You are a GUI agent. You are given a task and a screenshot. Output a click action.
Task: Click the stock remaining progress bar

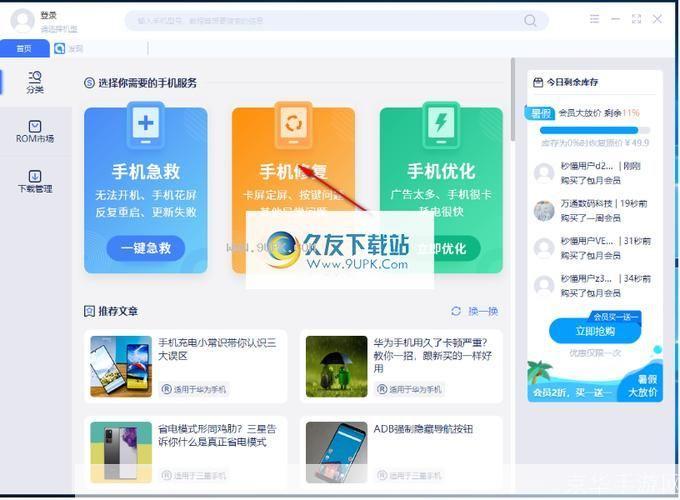pos(595,130)
